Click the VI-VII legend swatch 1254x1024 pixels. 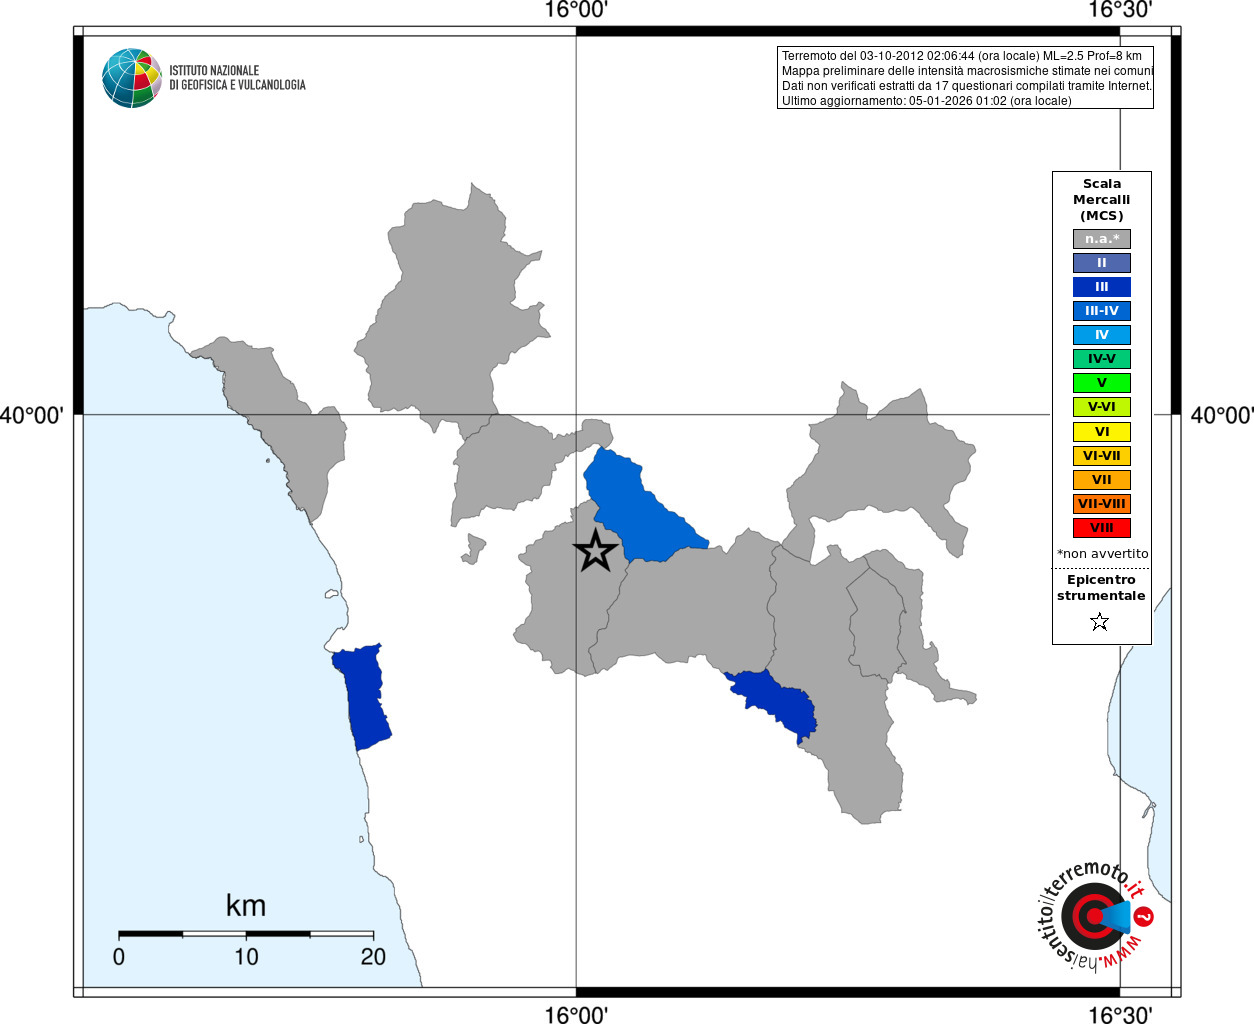click(1102, 456)
